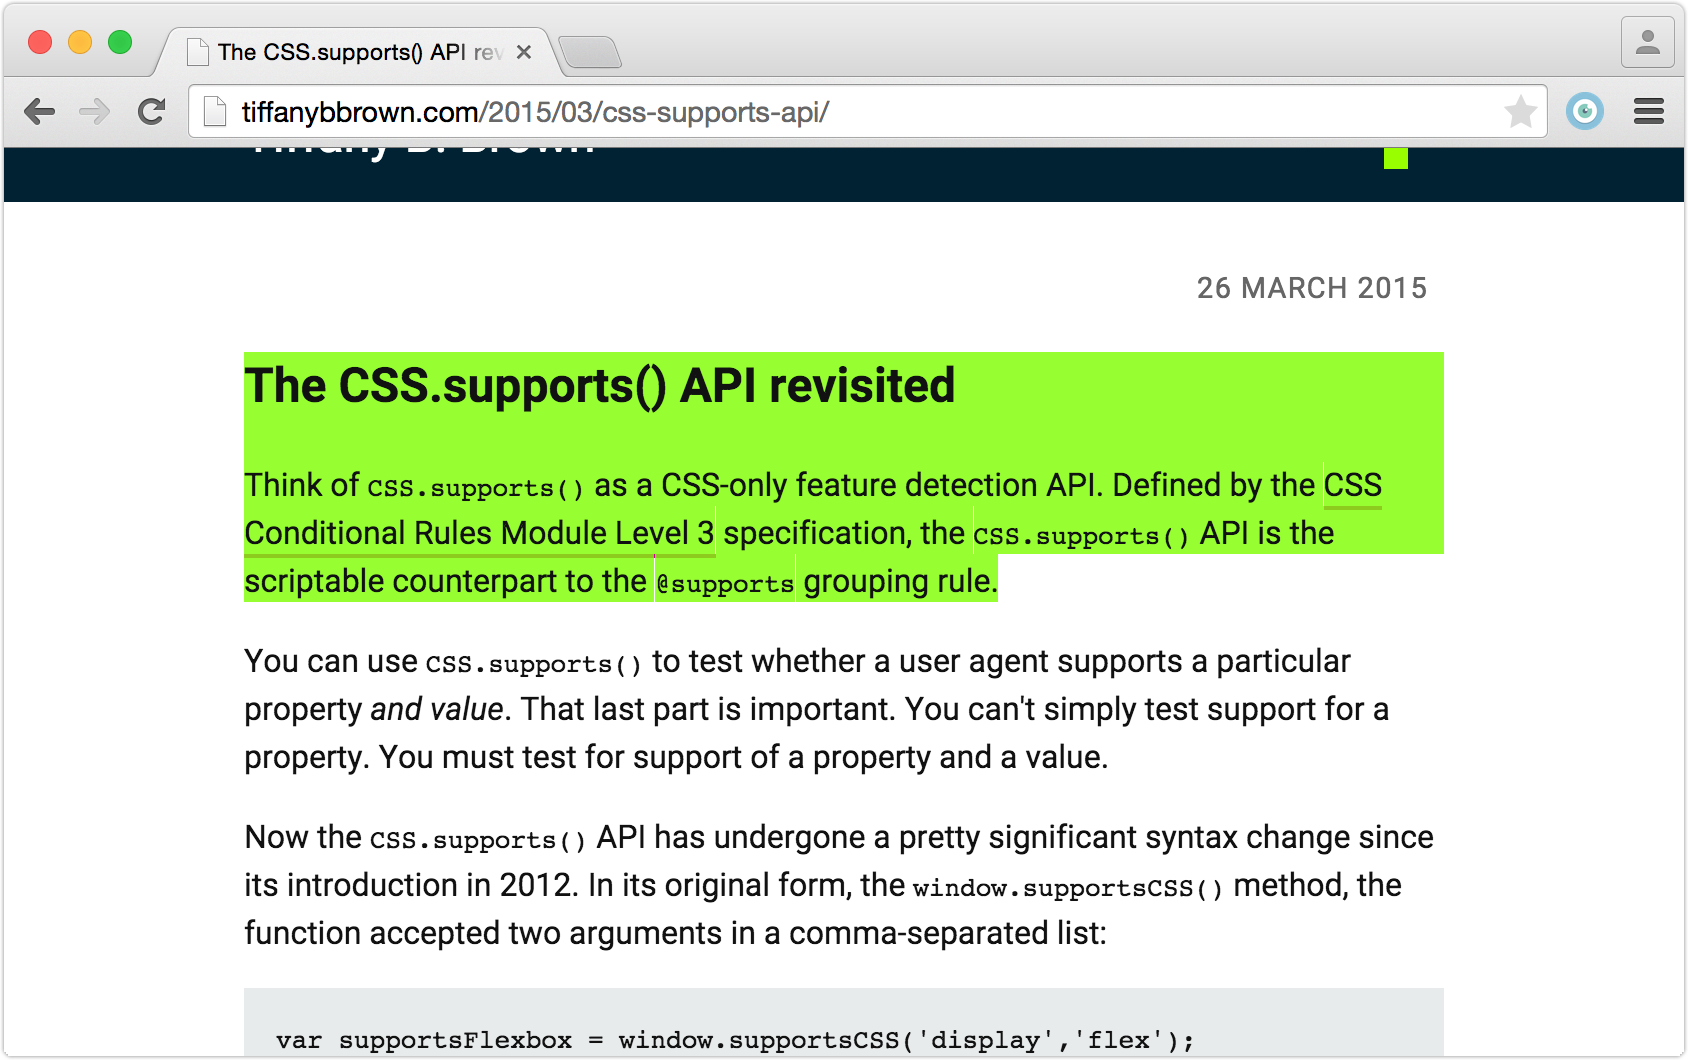Screen dimensions: 1688x1060
Task: Close the window with the red button
Action: 40,42
